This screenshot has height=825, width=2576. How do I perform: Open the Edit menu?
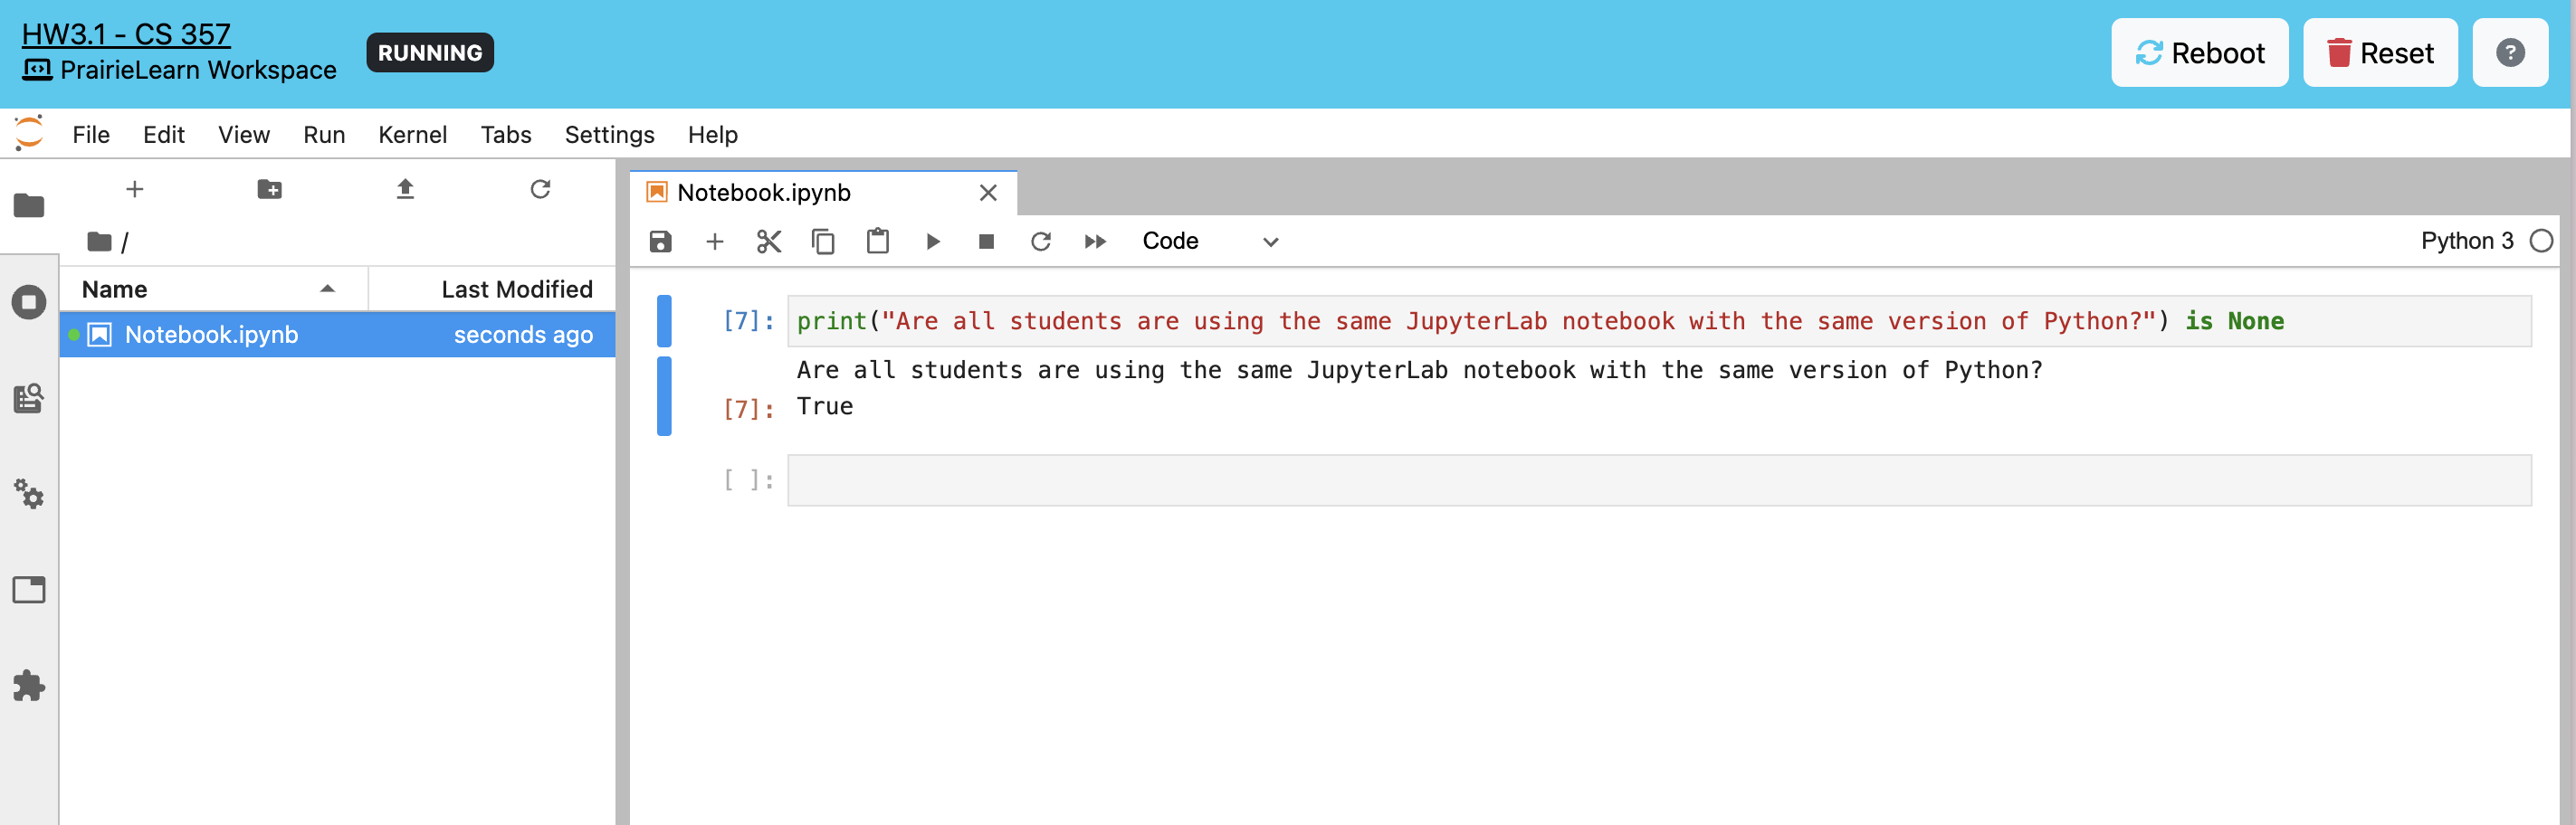coord(164,134)
